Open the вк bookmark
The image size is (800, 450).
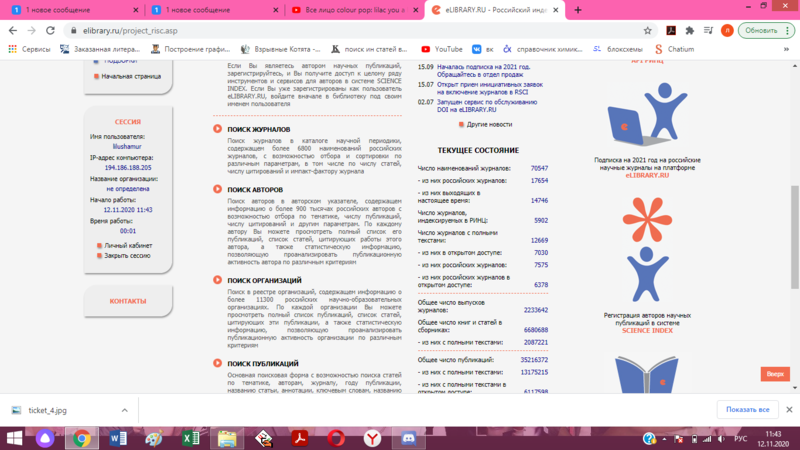pyautogui.click(x=483, y=49)
